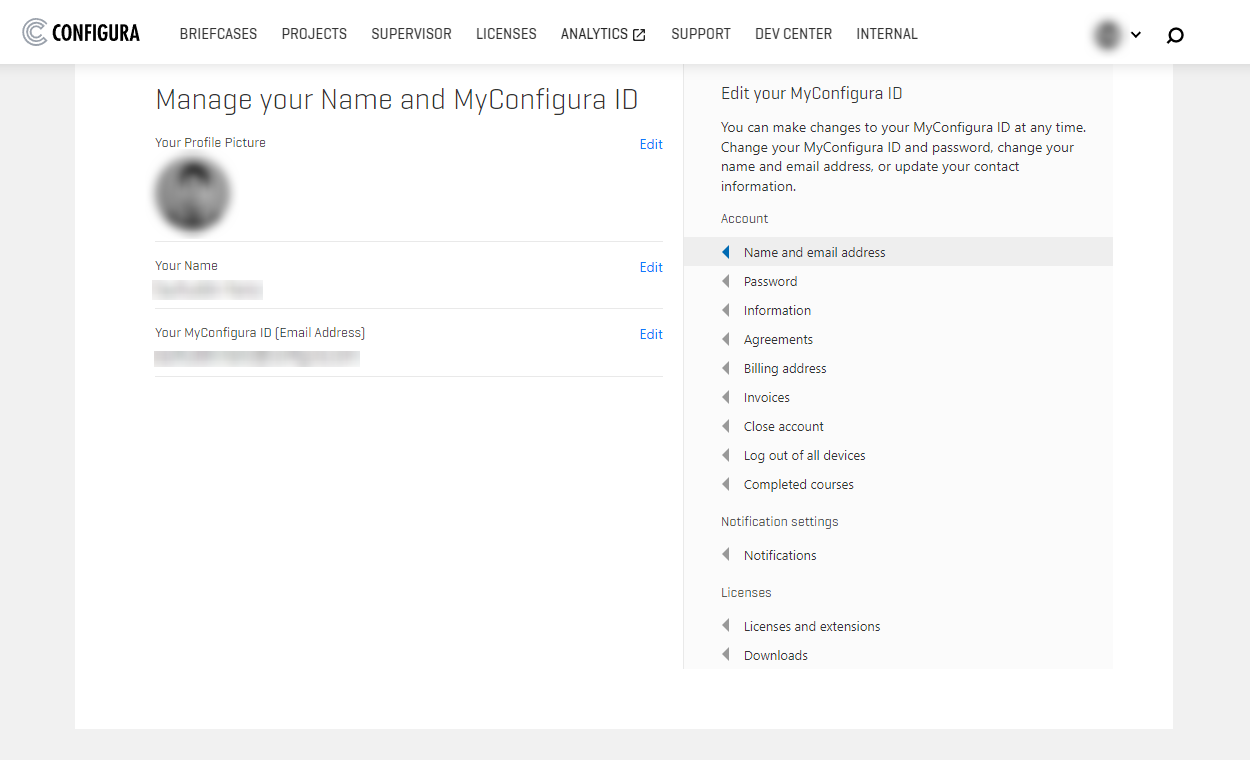The height and width of the screenshot is (760, 1250).
Task: Go to the DEV CENTER section
Action: (793, 33)
